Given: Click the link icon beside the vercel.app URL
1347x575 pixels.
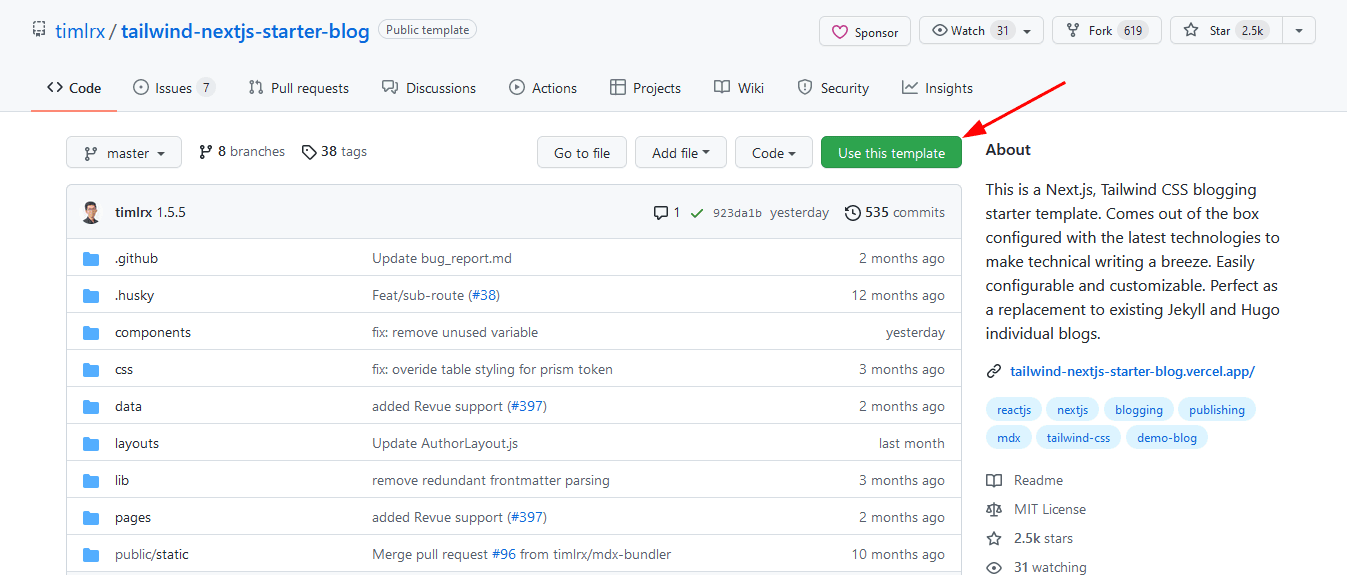Looking at the screenshot, I should [x=994, y=371].
